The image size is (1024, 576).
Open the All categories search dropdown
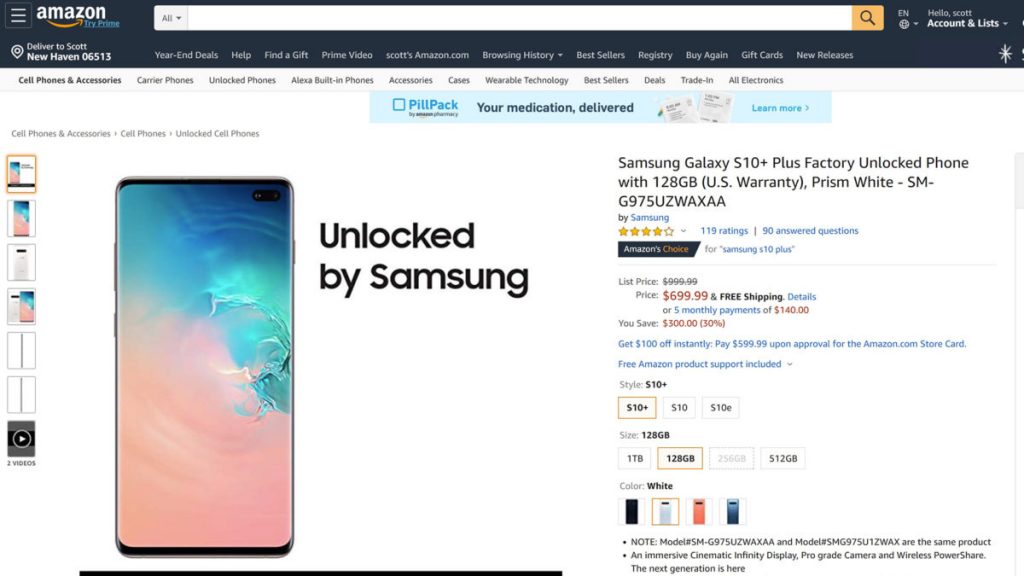(170, 17)
